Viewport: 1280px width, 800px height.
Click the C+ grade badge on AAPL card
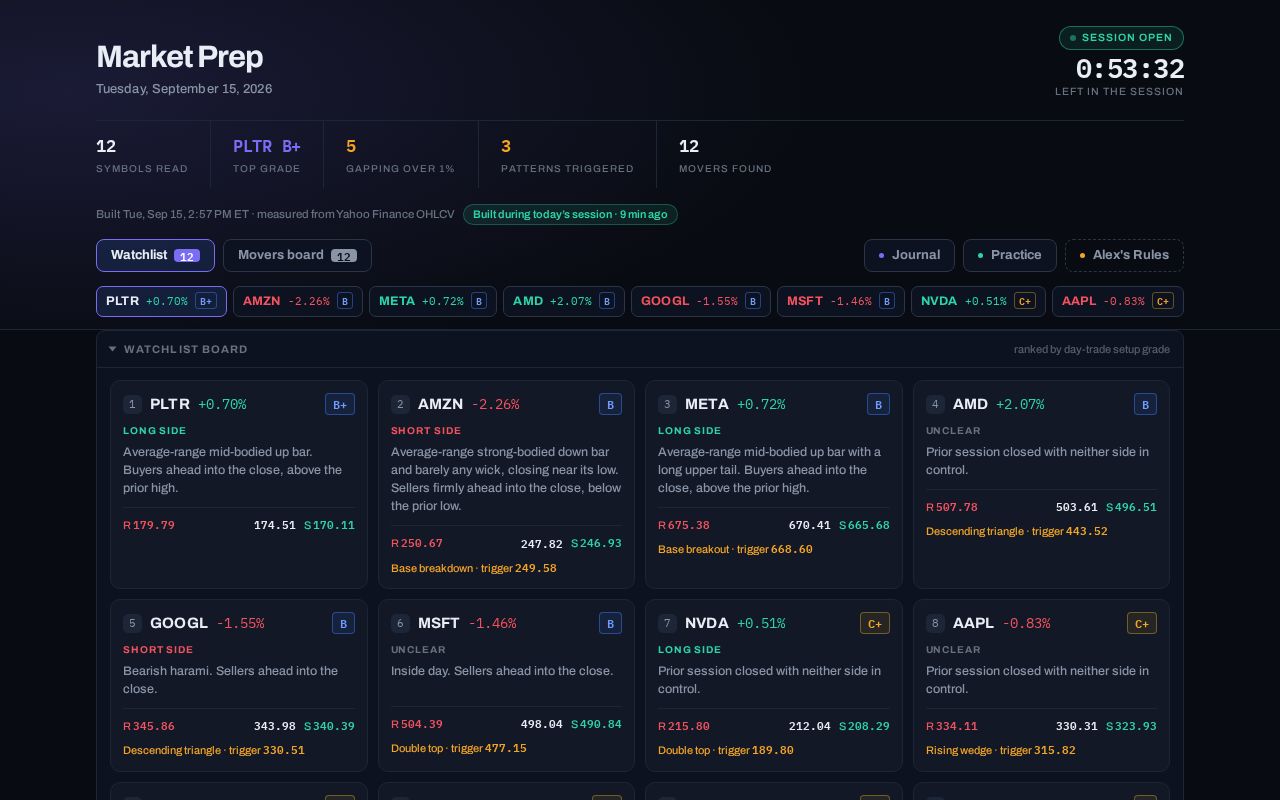1142,623
